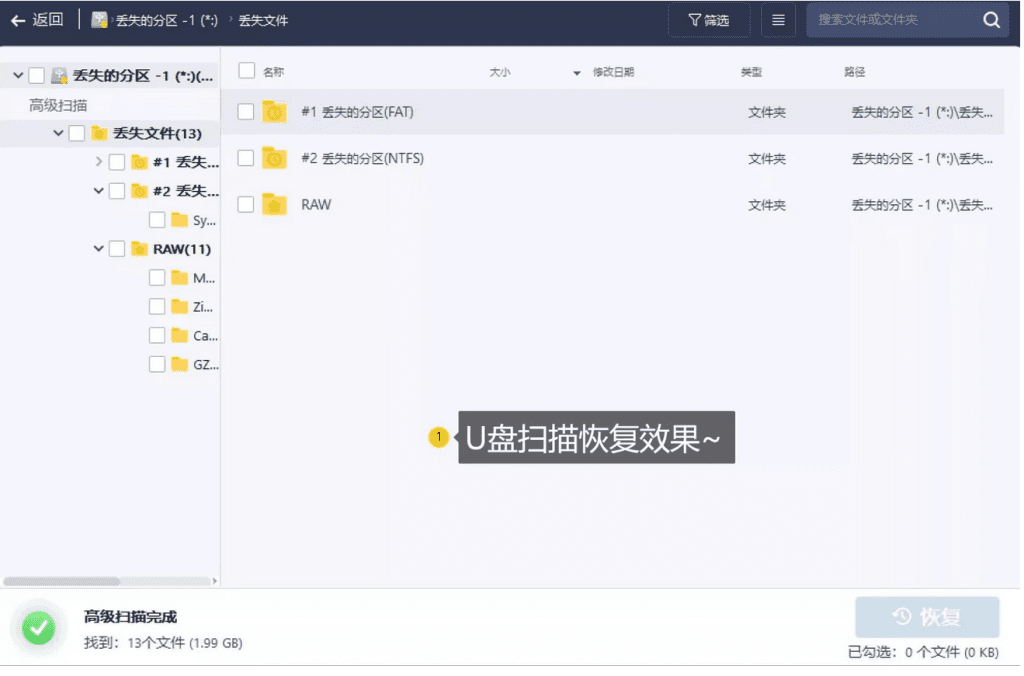Check the select-all checkbox in the header row
This screenshot has height=676, width=1024.
point(244,71)
